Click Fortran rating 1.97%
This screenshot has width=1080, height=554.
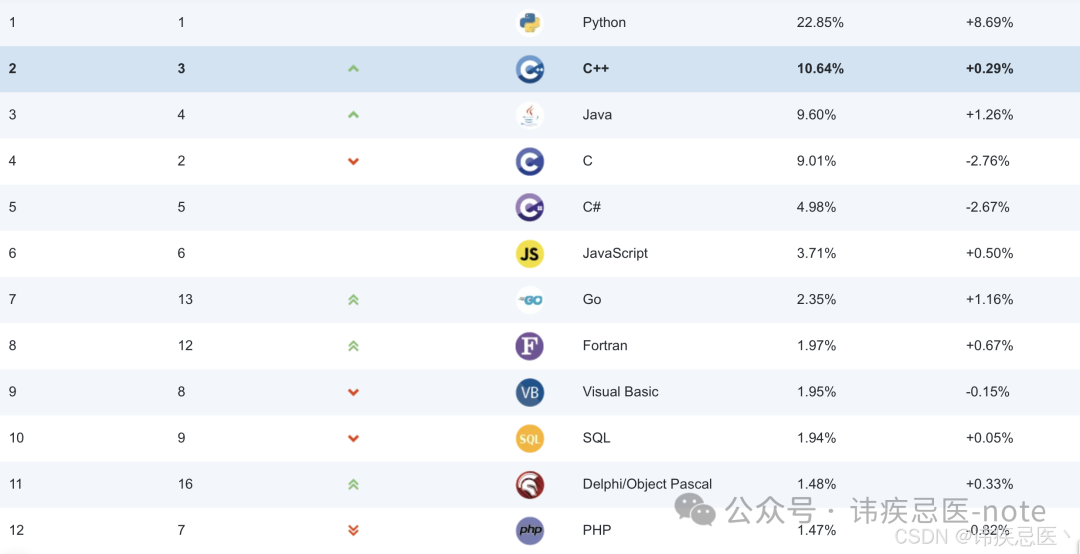click(816, 346)
